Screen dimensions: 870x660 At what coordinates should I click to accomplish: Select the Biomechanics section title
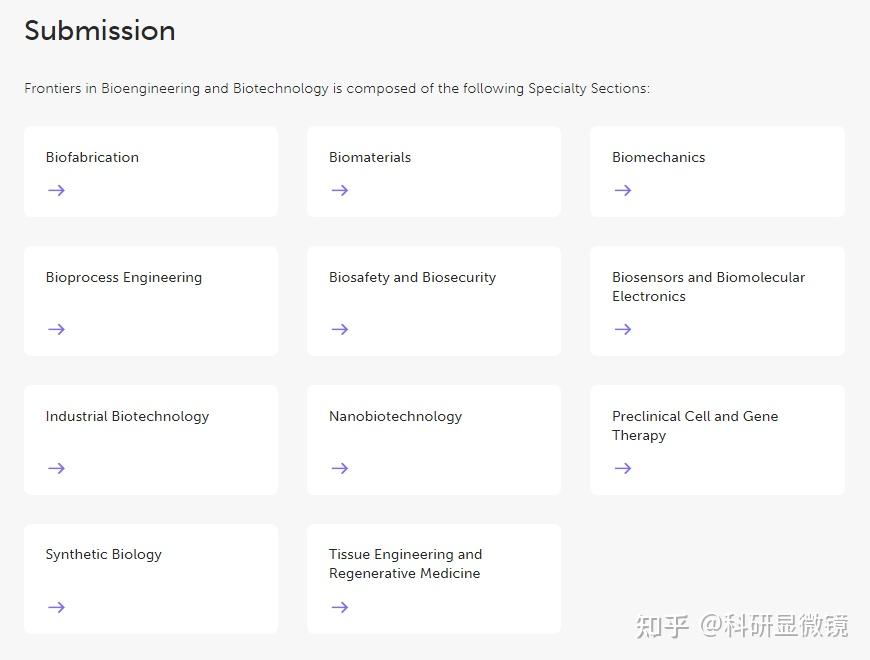(658, 157)
